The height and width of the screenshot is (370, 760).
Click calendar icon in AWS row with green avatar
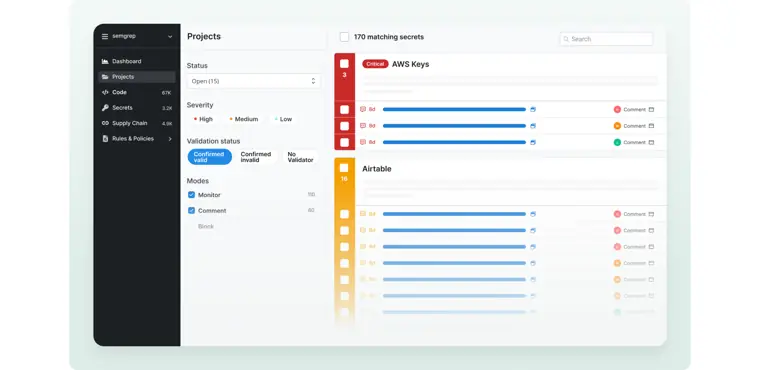[651, 142]
